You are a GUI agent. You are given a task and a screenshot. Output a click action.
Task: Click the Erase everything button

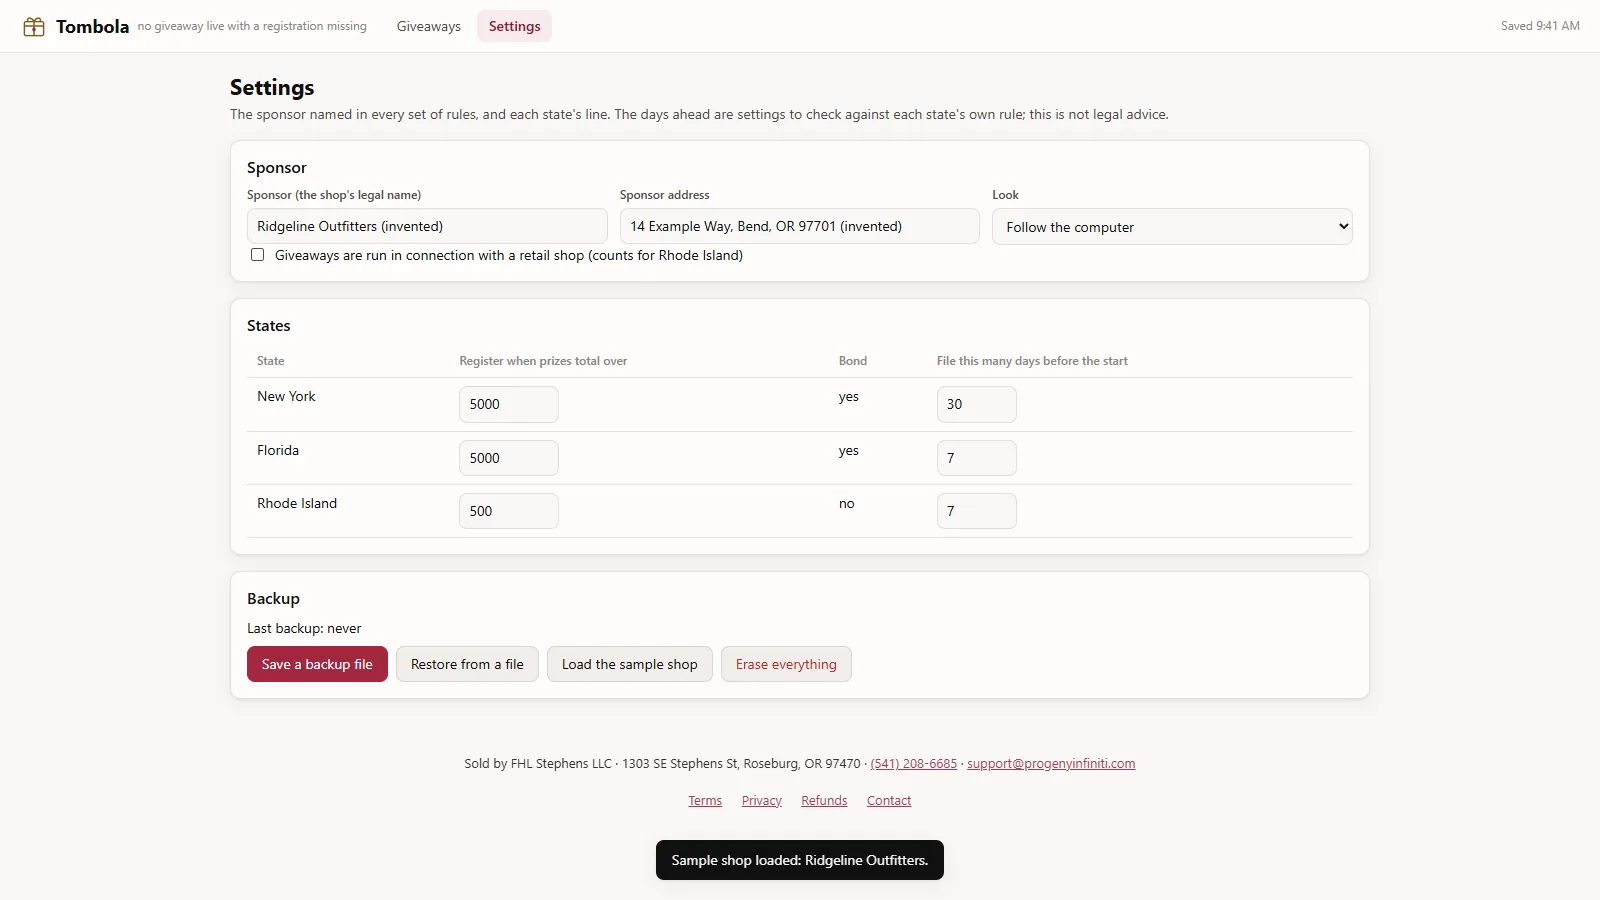pos(786,664)
